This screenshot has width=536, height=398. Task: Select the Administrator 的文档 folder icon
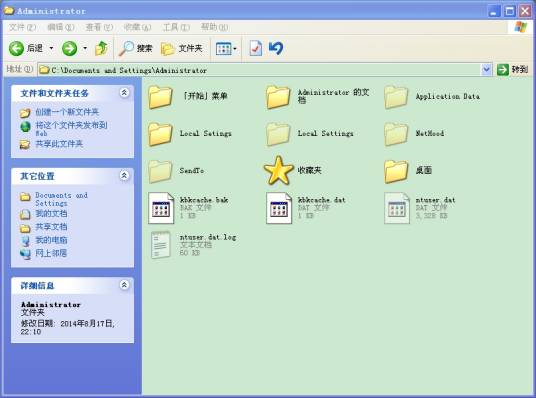coord(278,97)
